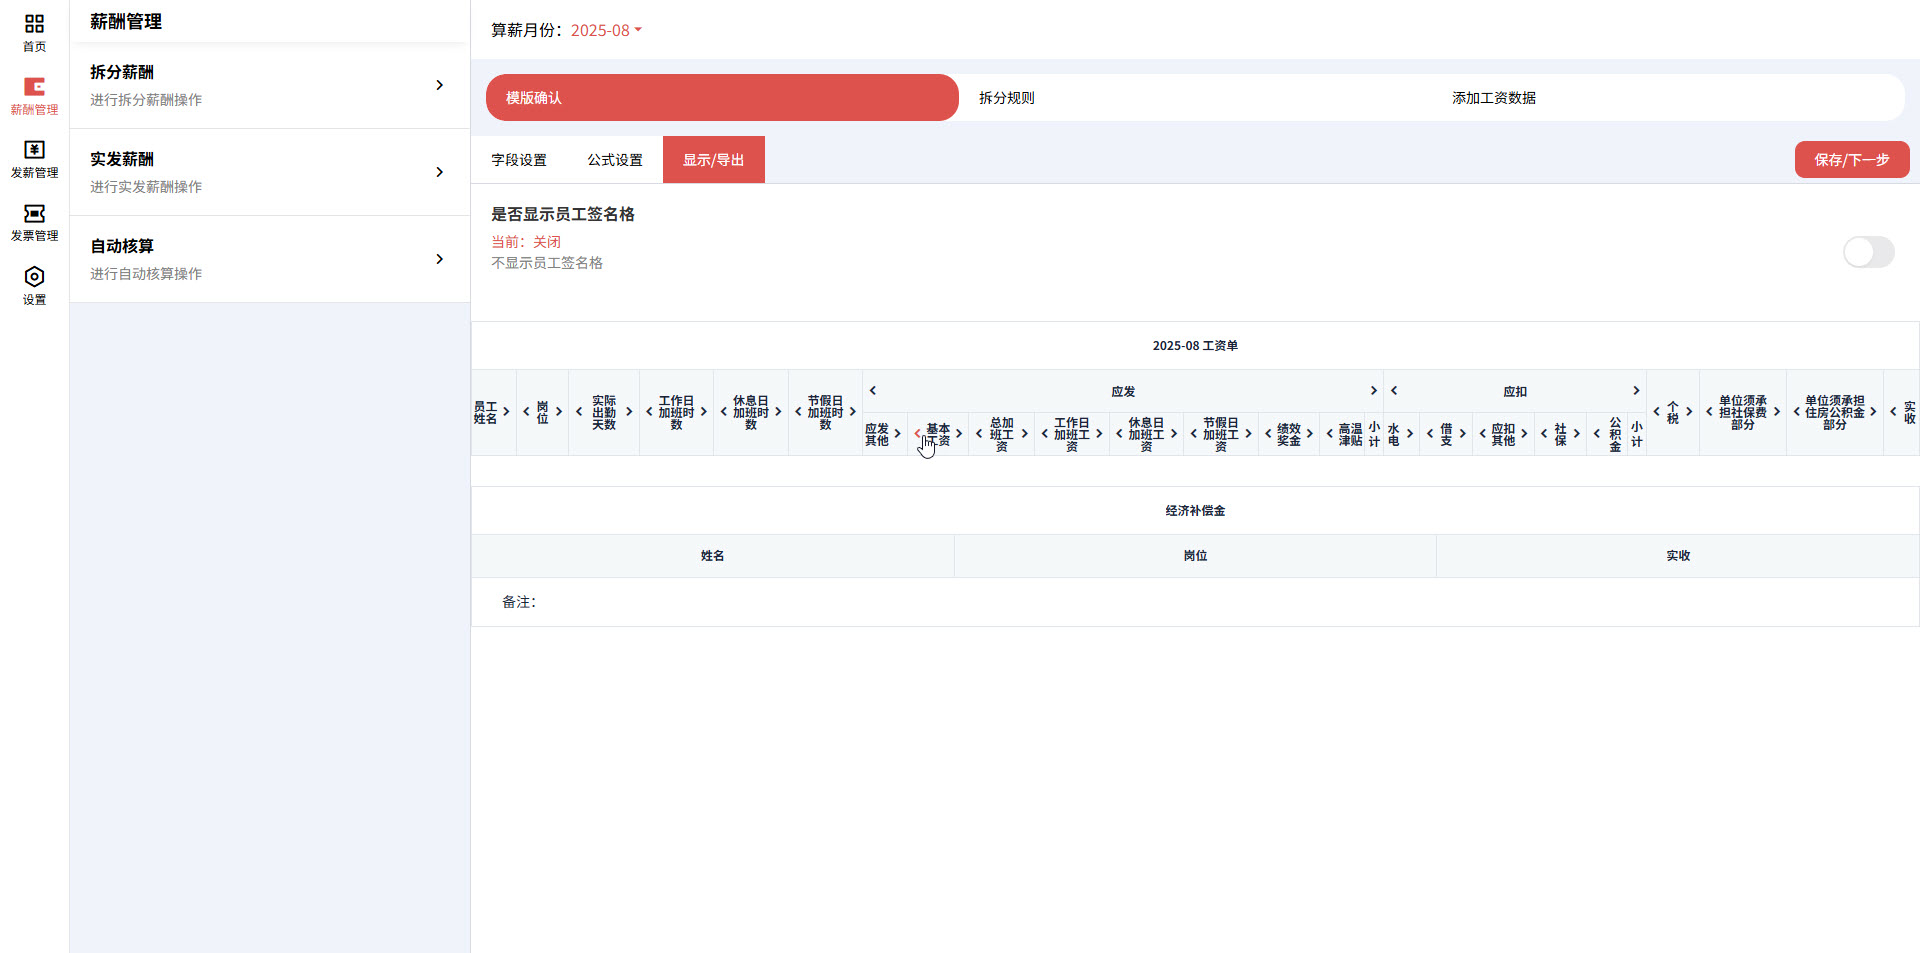Image resolution: width=1920 pixels, height=953 pixels.
Task: Open the 发薪管理 sidebar icon
Action: [x=34, y=160]
